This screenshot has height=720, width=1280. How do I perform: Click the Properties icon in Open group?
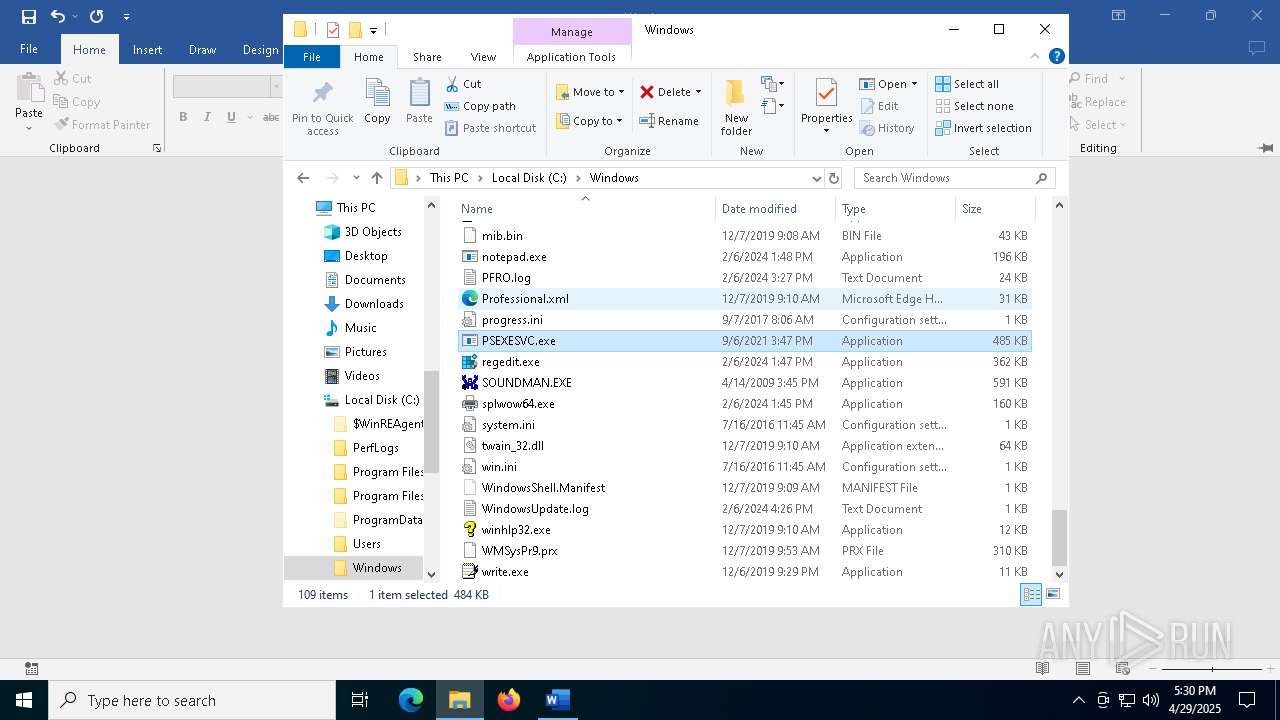coord(826,93)
